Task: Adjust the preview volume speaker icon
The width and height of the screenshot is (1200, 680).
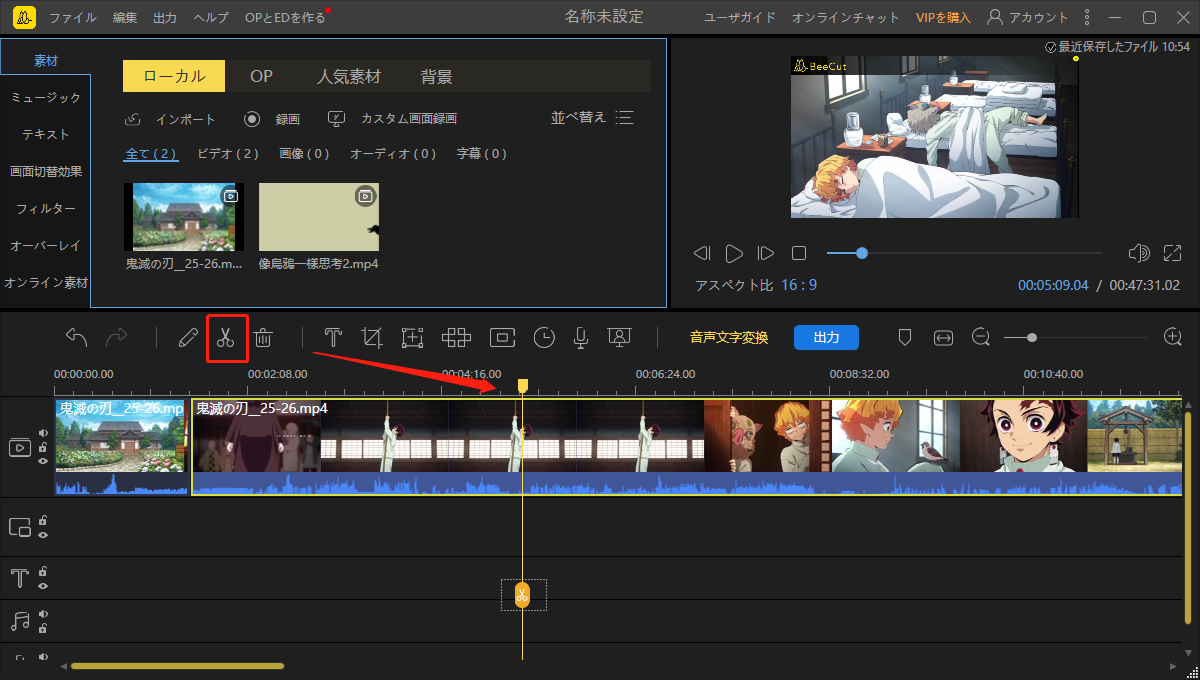Action: click(x=1139, y=253)
